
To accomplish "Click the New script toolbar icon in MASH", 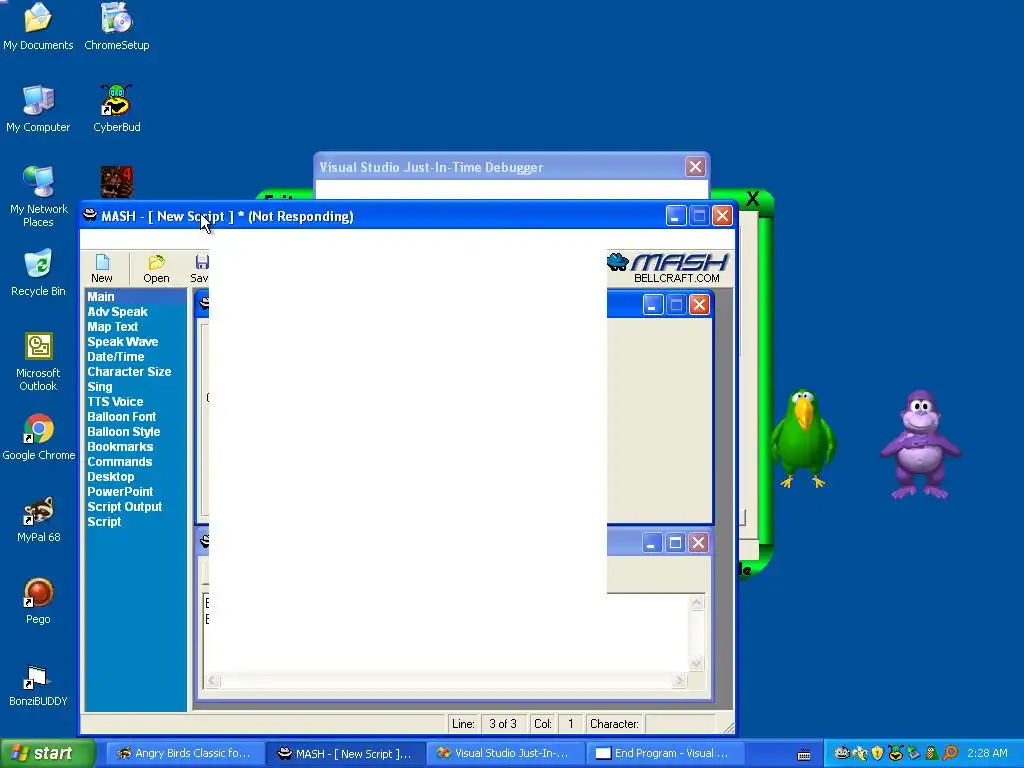I will pyautogui.click(x=102, y=269).
